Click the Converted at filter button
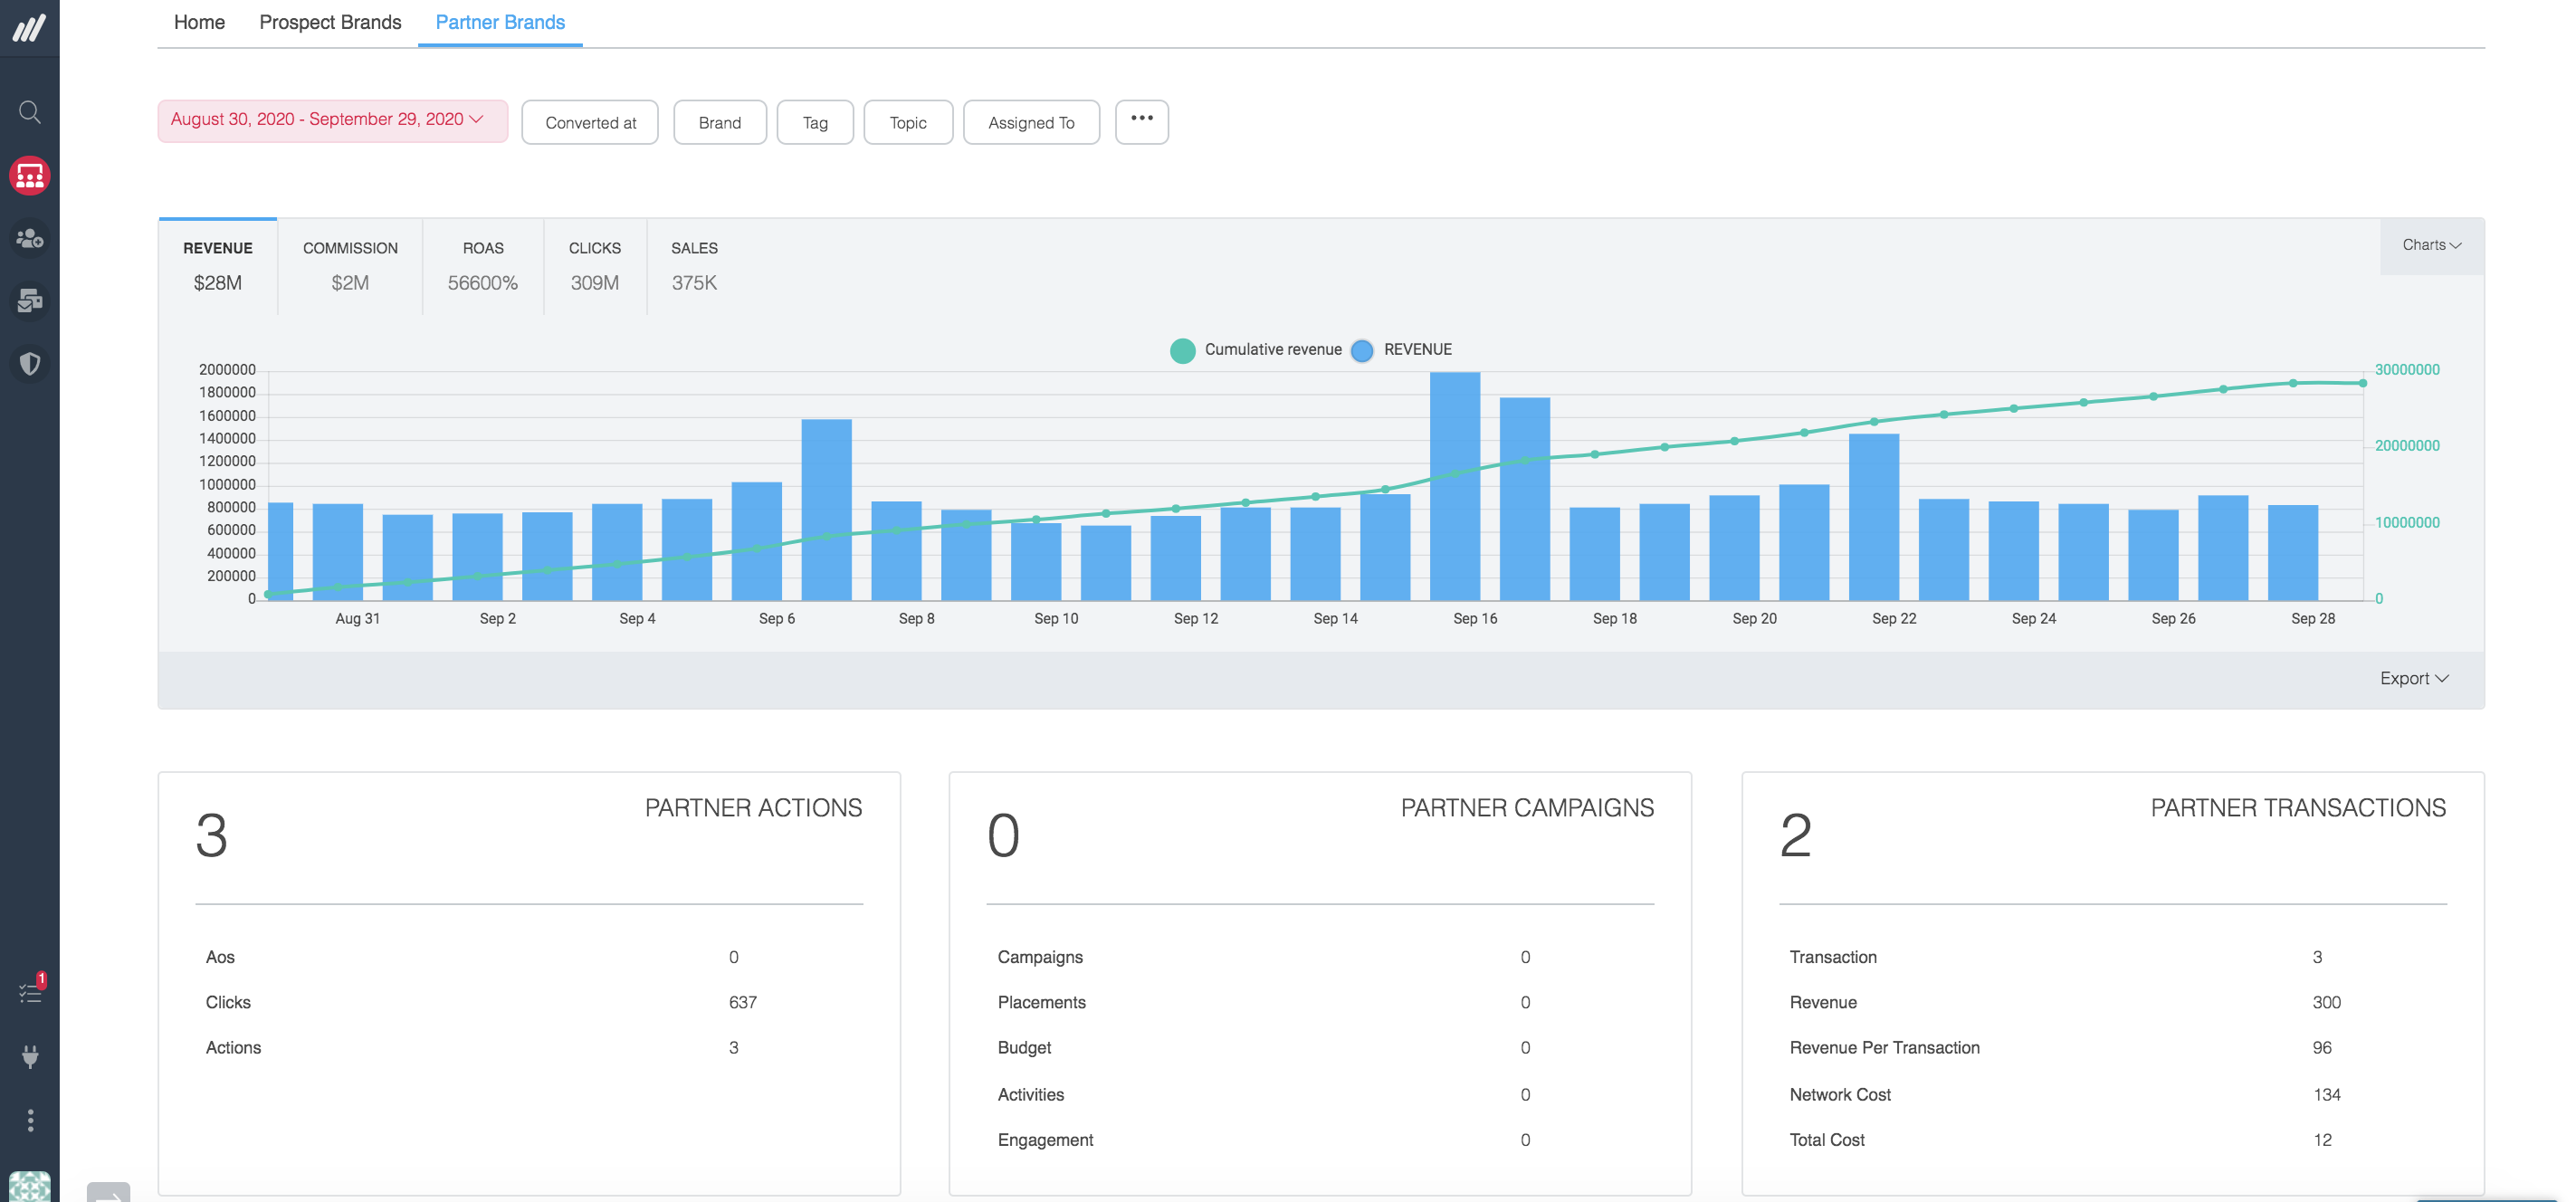Screen dimensions: 2576x1202 [x=590, y=122]
